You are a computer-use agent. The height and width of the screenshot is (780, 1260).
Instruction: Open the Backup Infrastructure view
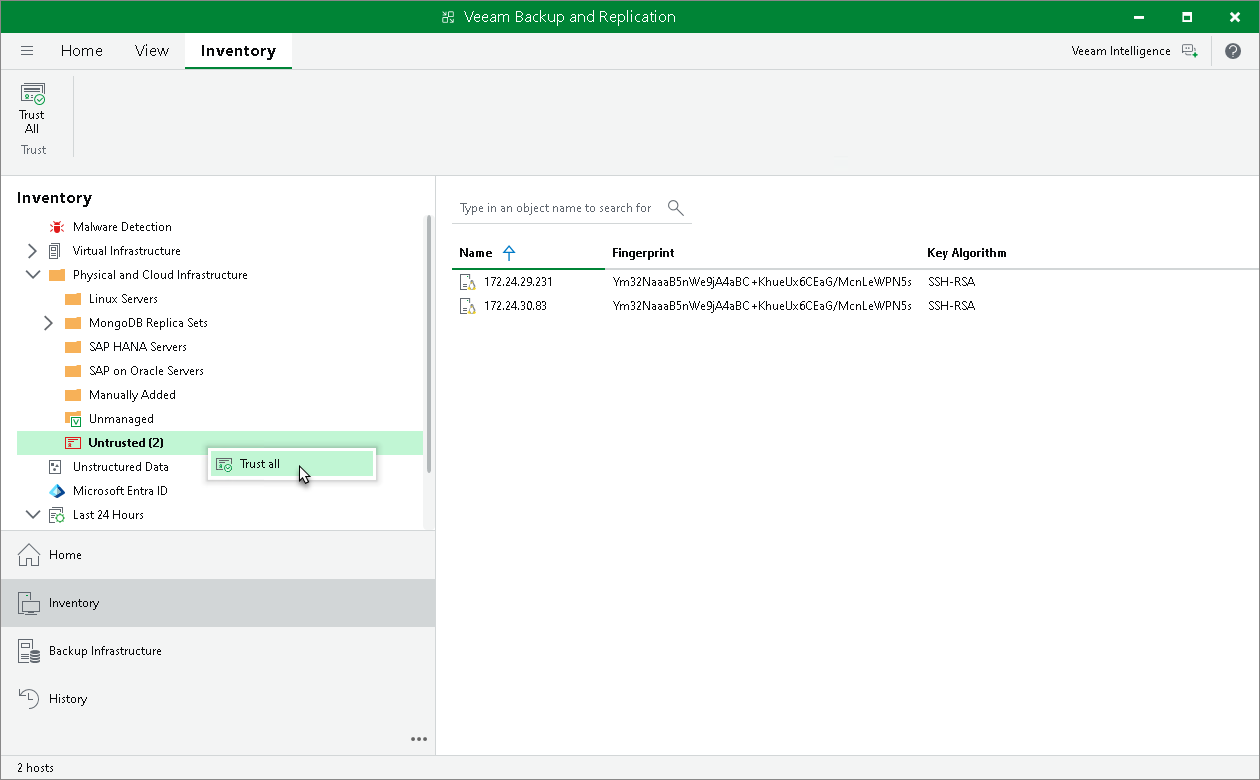click(x=105, y=651)
